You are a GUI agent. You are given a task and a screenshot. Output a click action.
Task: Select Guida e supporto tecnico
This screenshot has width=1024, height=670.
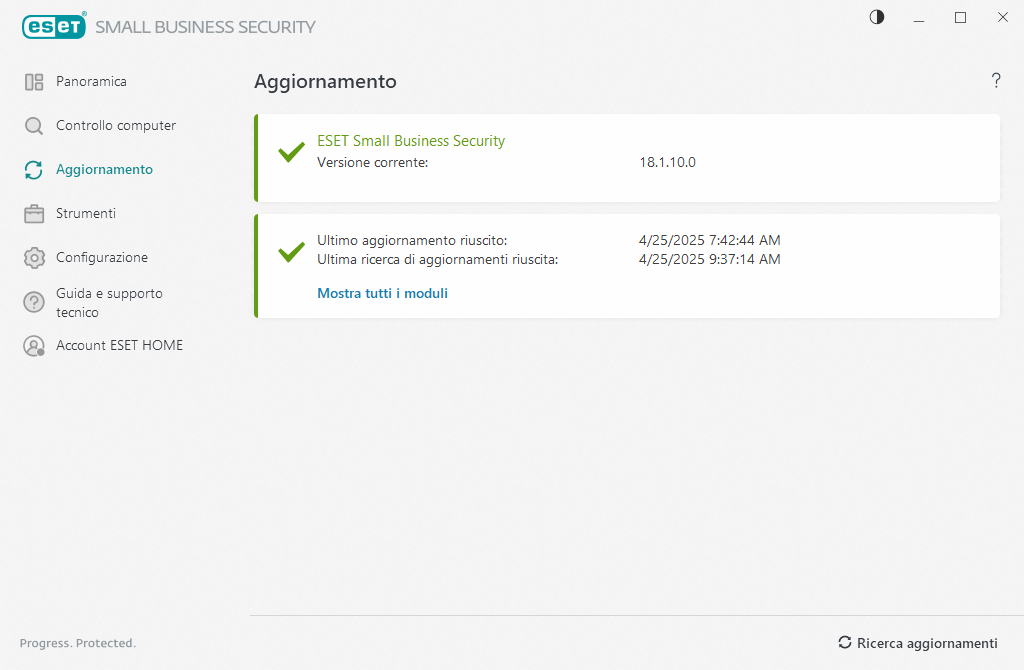(x=109, y=303)
